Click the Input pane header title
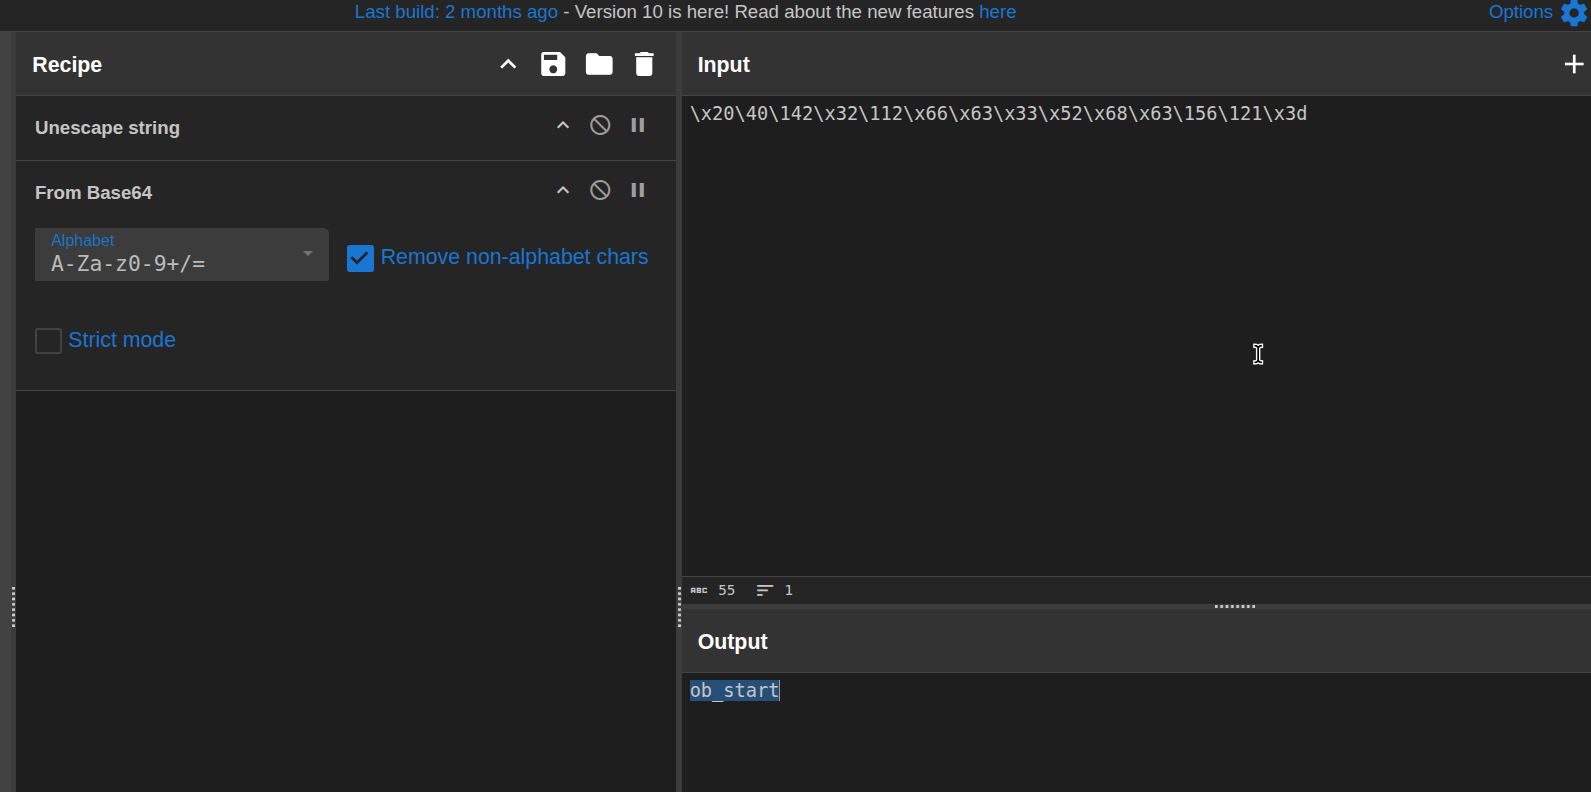This screenshot has height=792, width=1591. tap(723, 64)
